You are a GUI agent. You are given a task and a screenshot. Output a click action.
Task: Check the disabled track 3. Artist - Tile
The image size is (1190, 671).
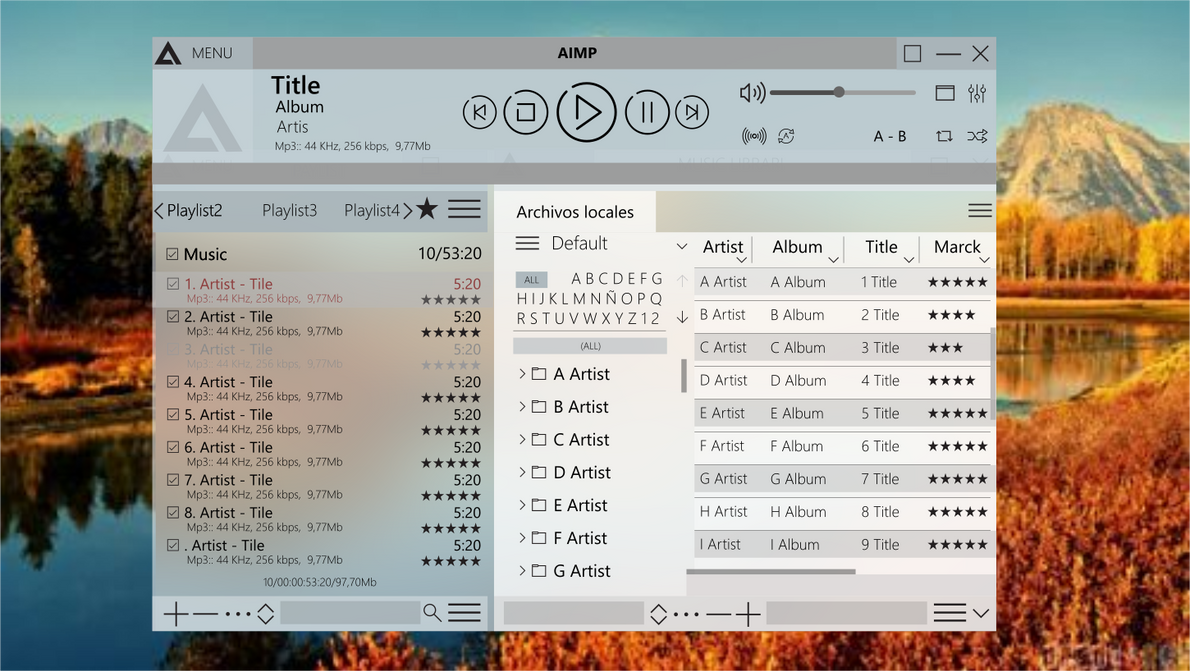click(x=173, y=349)
